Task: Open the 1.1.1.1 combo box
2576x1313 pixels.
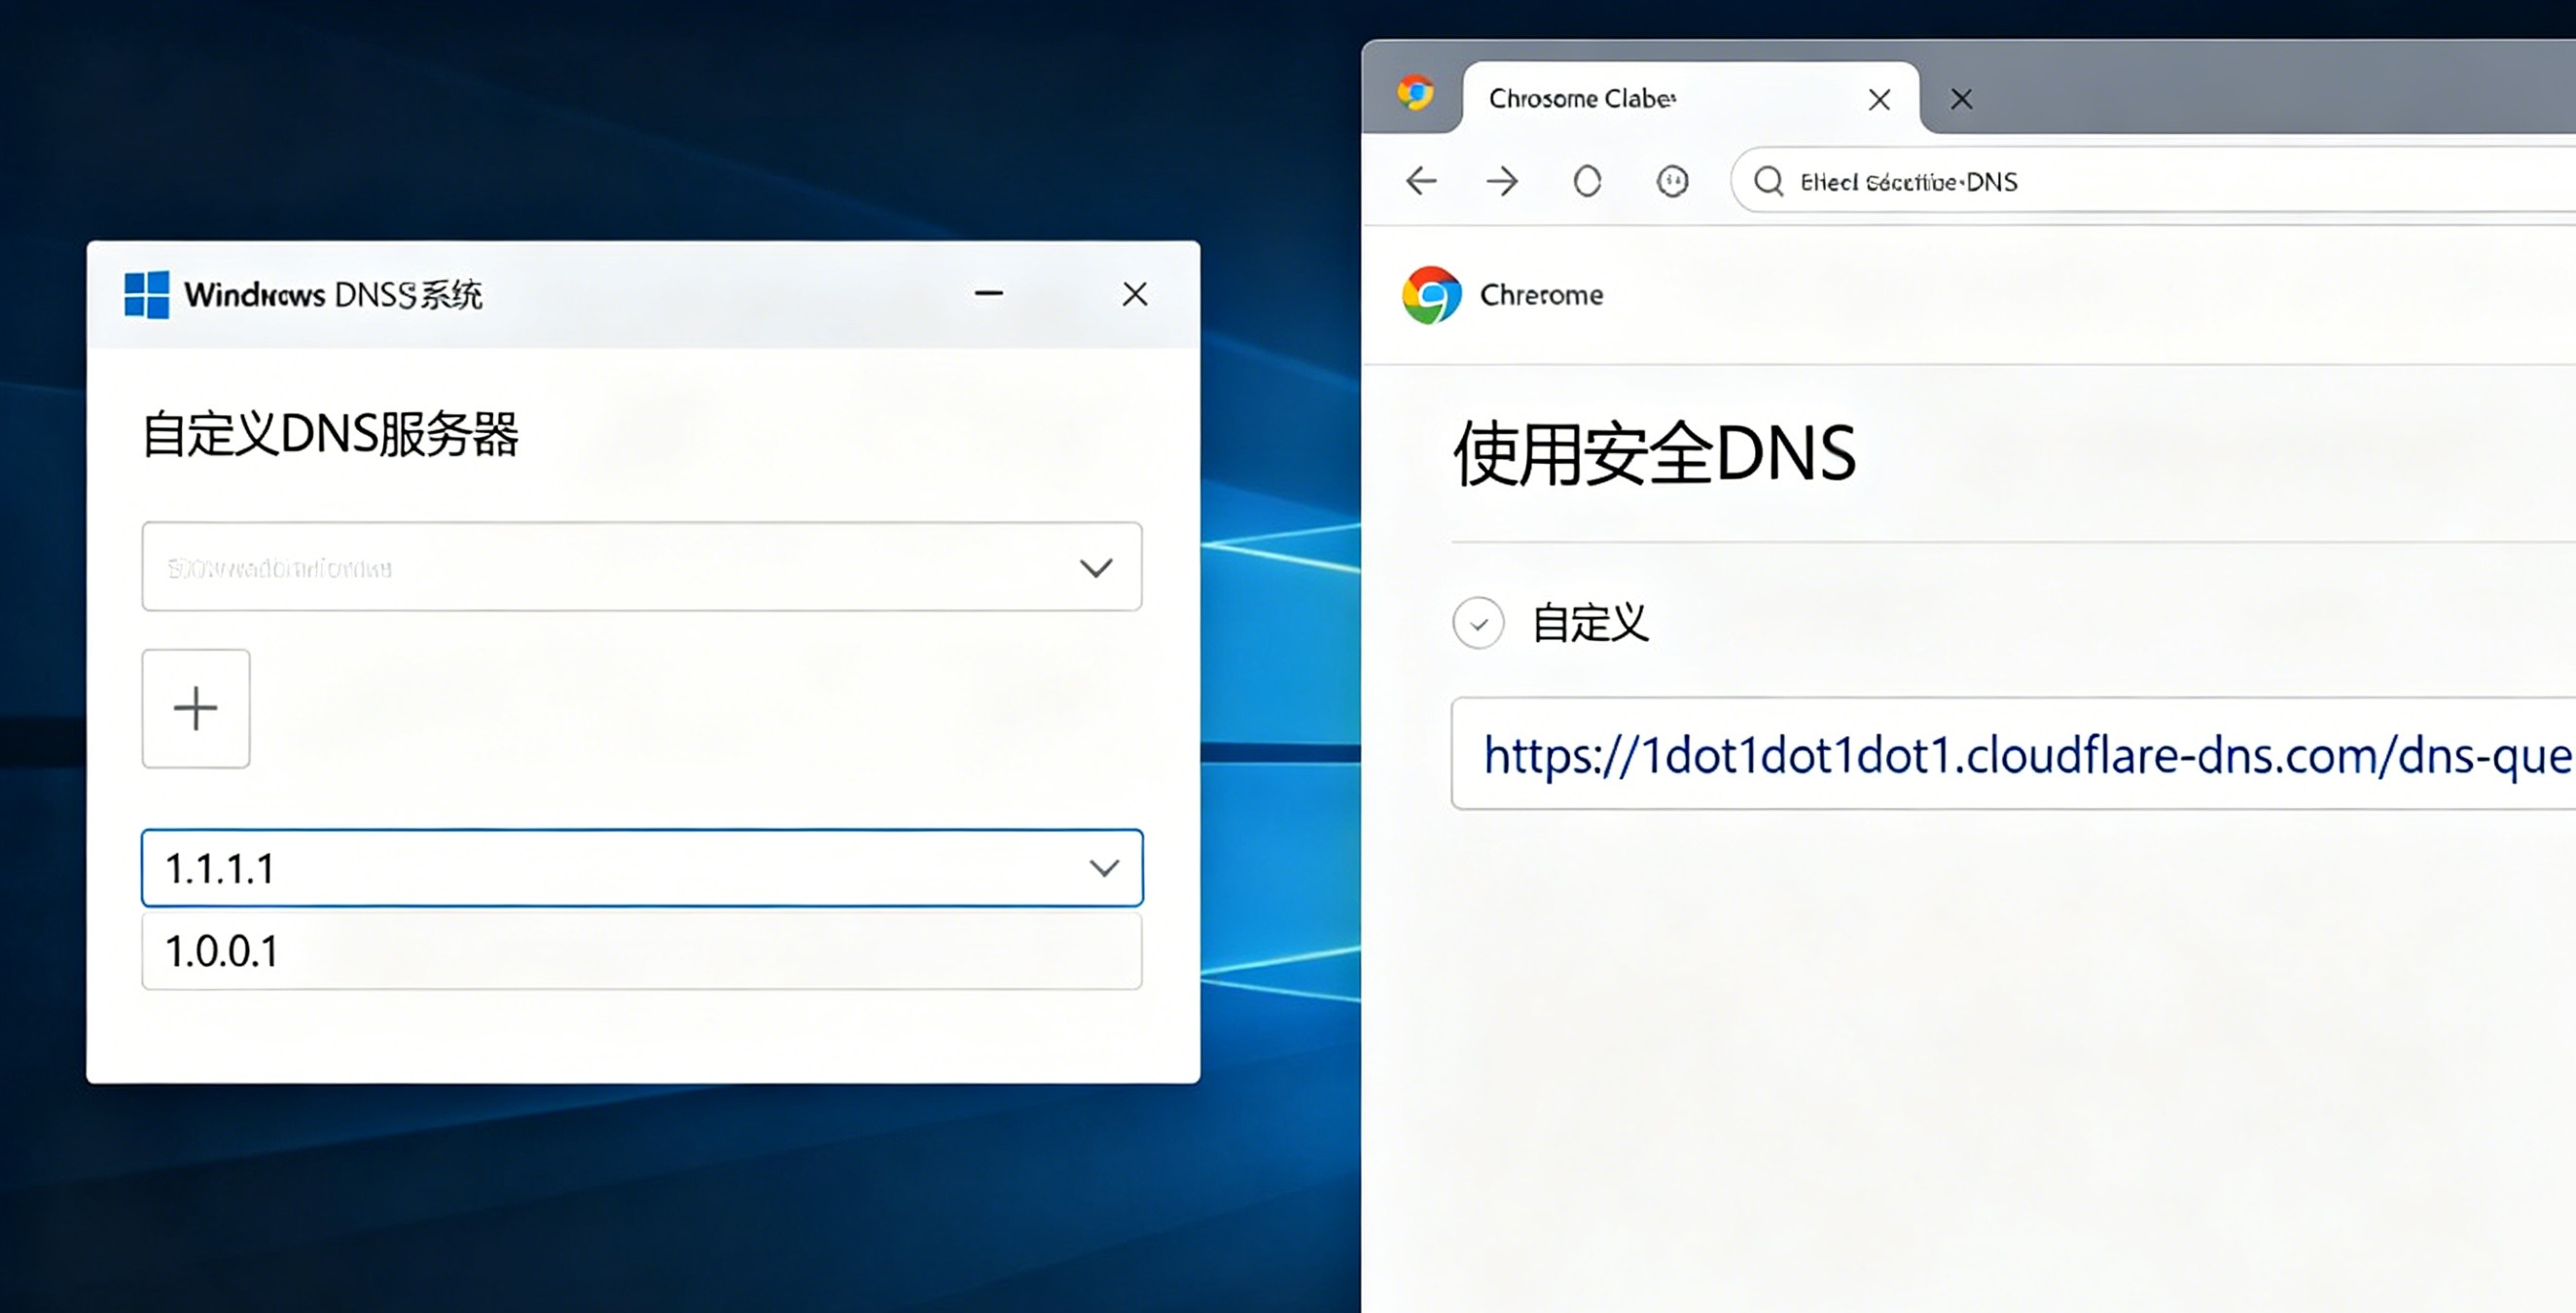Action: click(x=642, y=868)
